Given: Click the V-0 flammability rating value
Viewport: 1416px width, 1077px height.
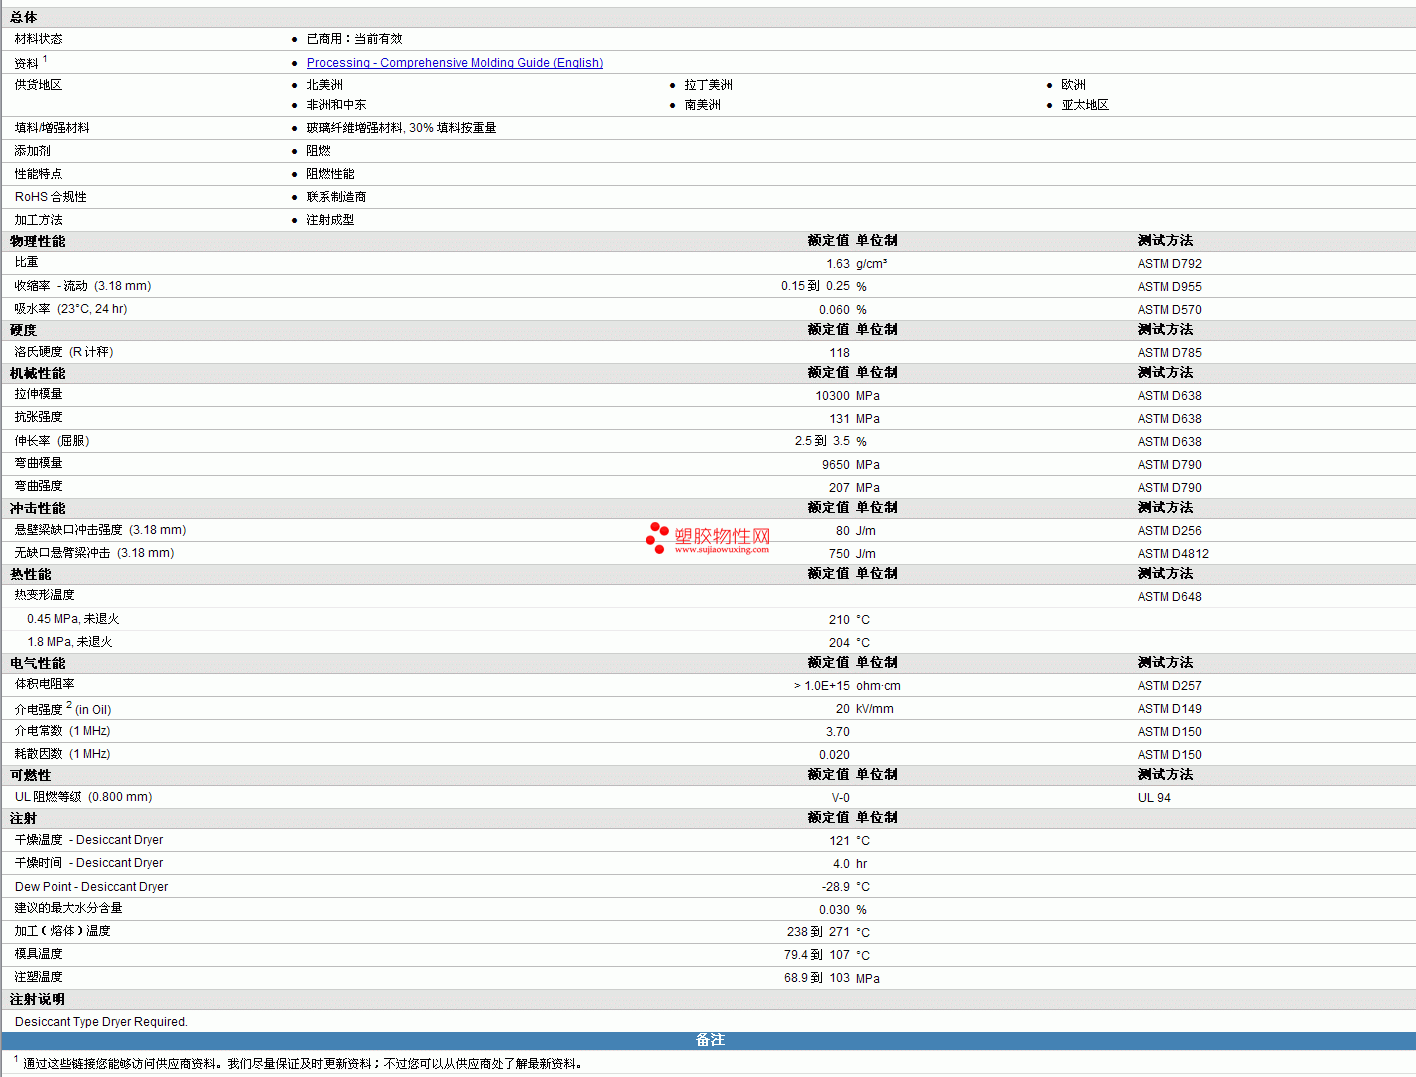Looking at the screenshot, I should click(840, 798).
